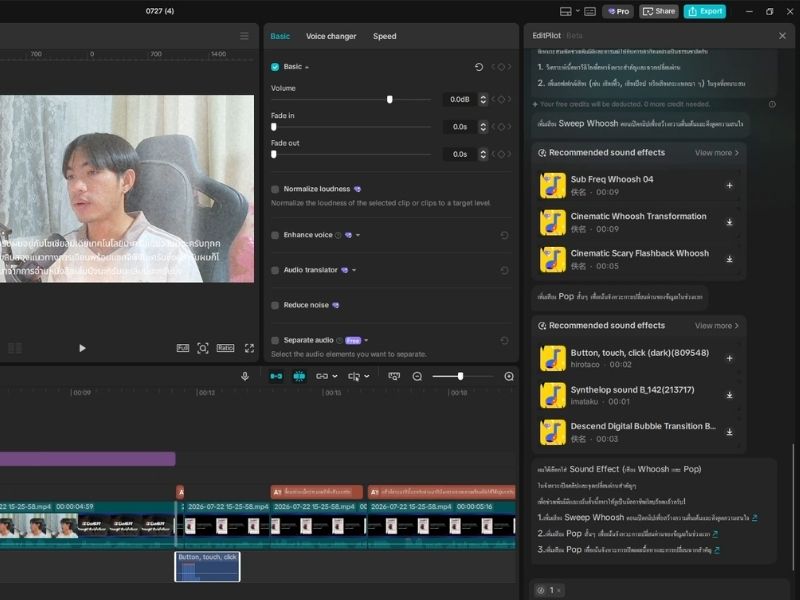This screenshot has width=800, height=600.
Task: Reset the Basic audio settings
Action: (x=479, y=67)
